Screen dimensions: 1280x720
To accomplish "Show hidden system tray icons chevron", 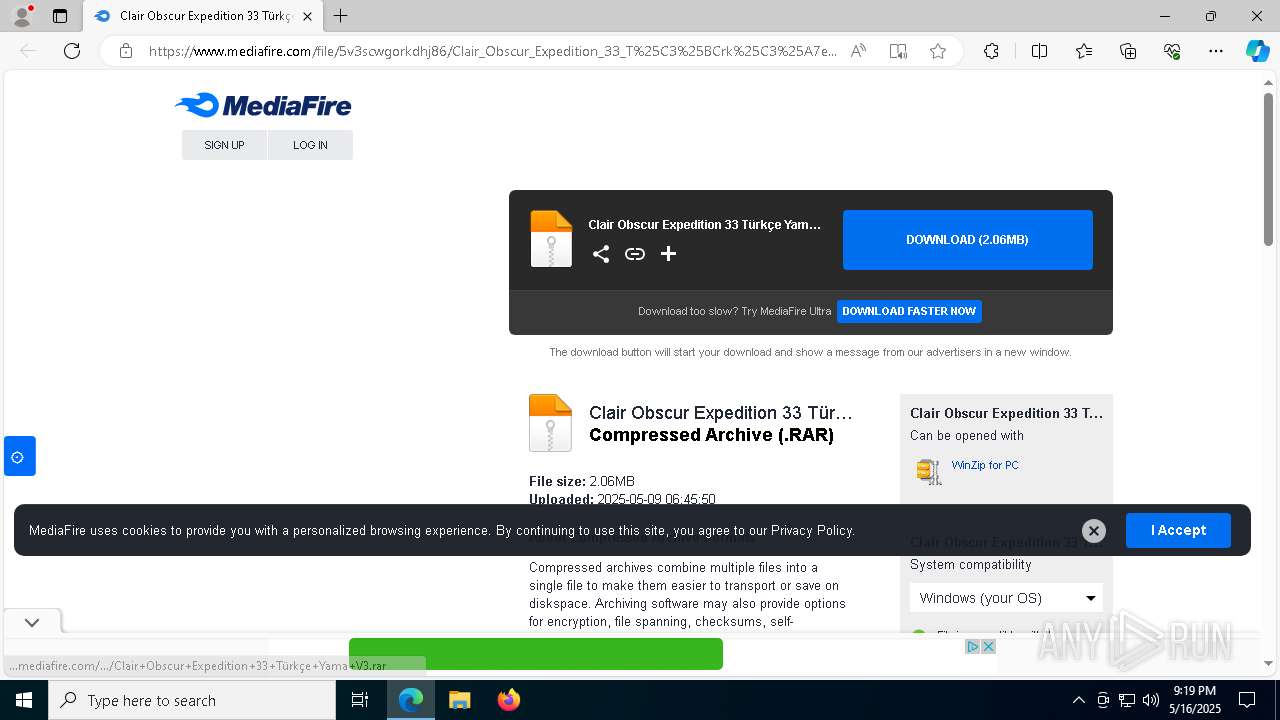I will [x=1078, y=700].
